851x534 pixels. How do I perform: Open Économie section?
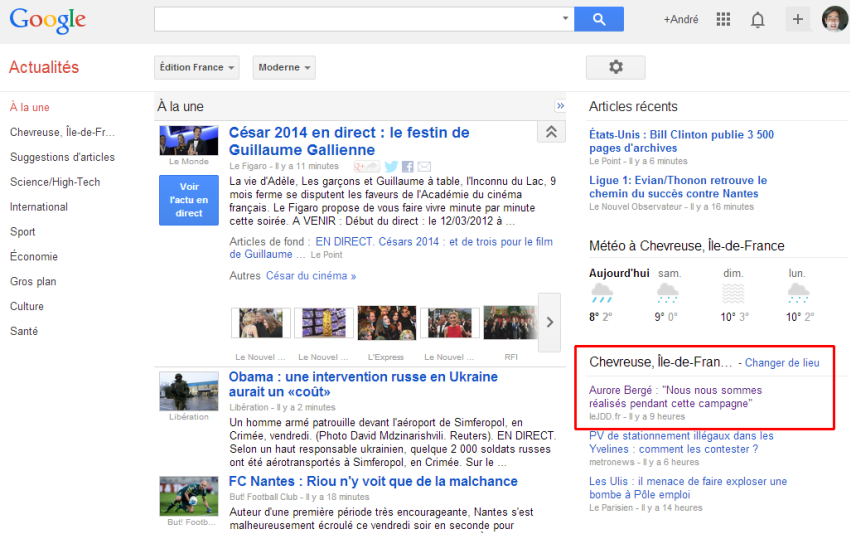click(x=34, y=256)
